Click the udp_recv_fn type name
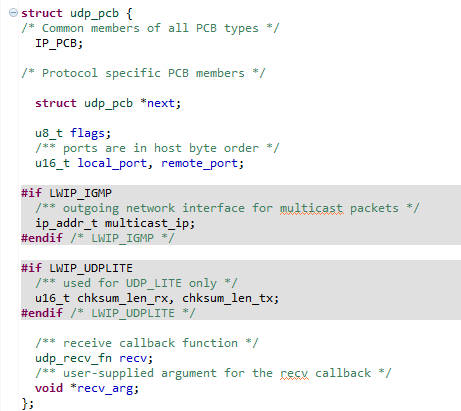Viewport: 461px width, 411px height. coord(73,358)
